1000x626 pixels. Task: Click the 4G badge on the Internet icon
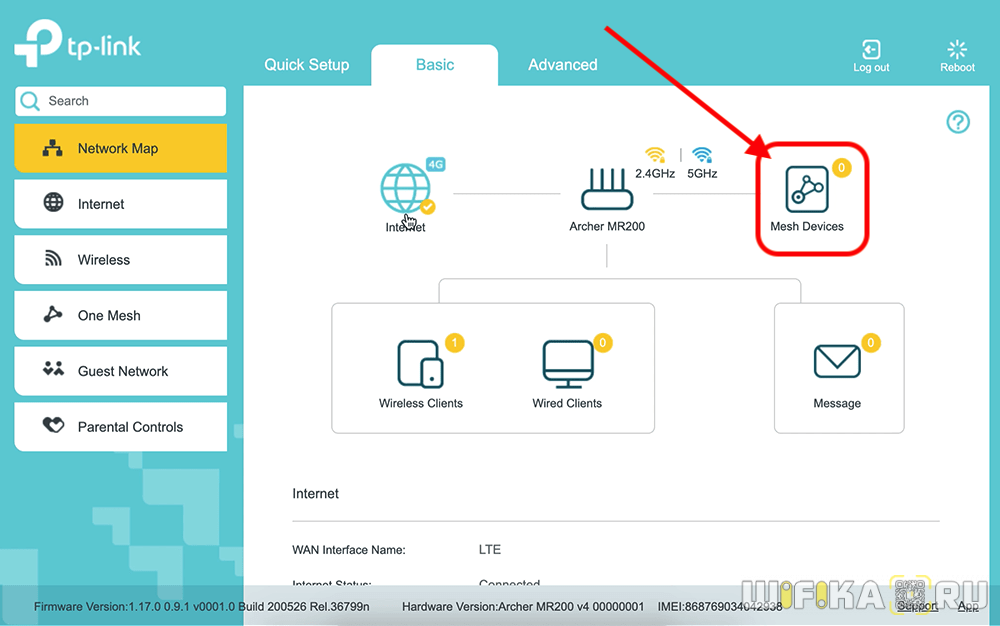coord(436,164)
